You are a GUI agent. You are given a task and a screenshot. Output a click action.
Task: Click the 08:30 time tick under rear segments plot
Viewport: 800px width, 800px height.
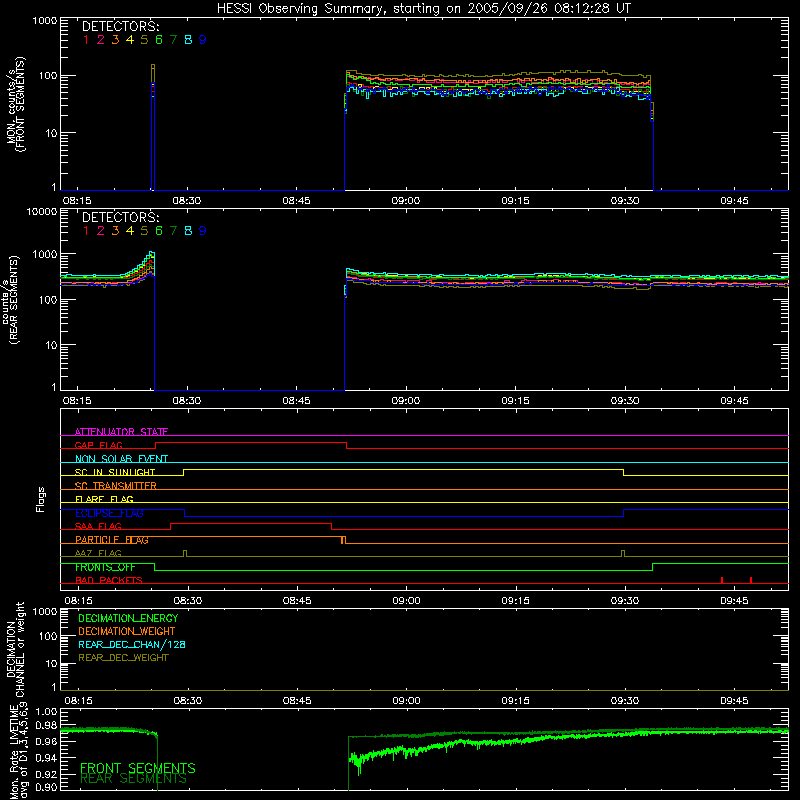click(x=187, y=401)
